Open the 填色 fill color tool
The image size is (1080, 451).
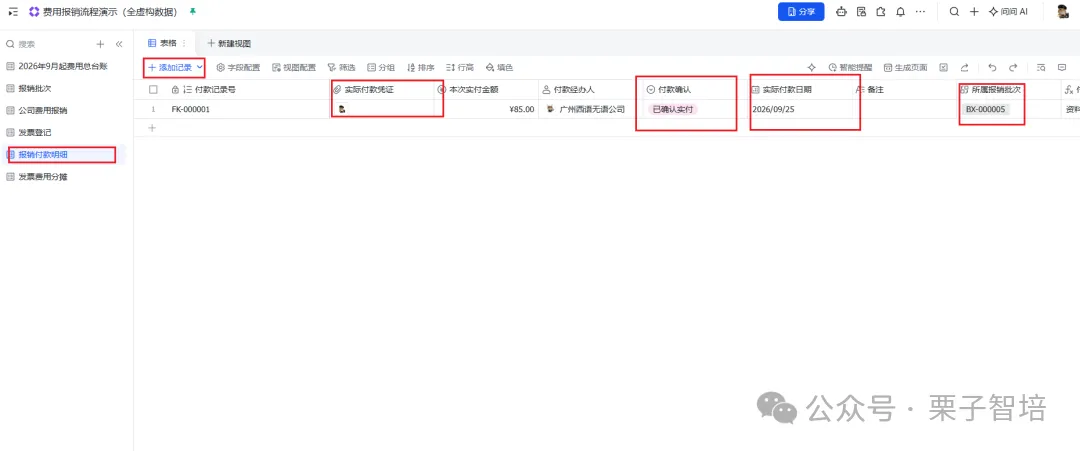point(499,67)
